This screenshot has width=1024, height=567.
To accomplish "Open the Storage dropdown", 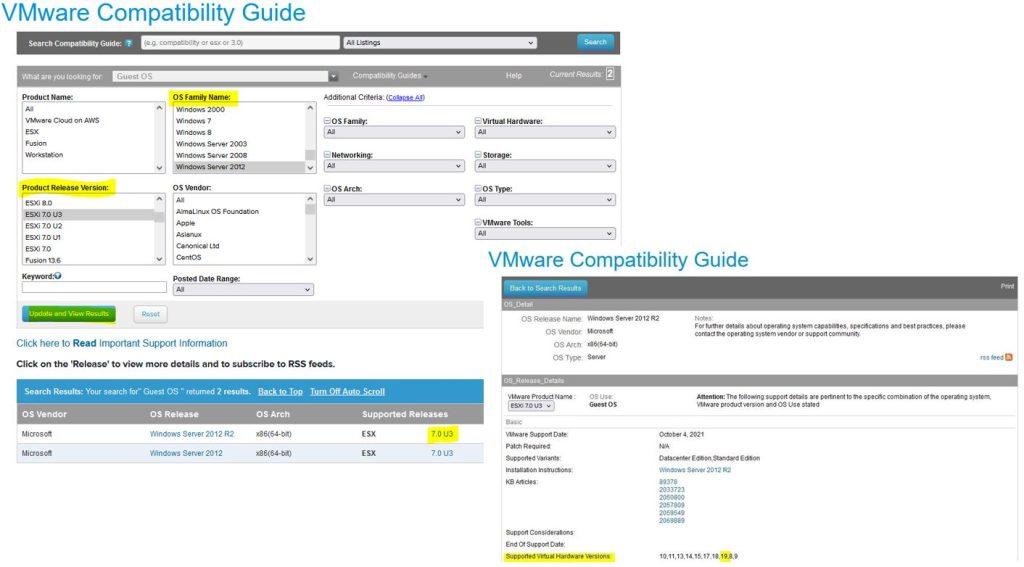I will click(x=545, y=166).
